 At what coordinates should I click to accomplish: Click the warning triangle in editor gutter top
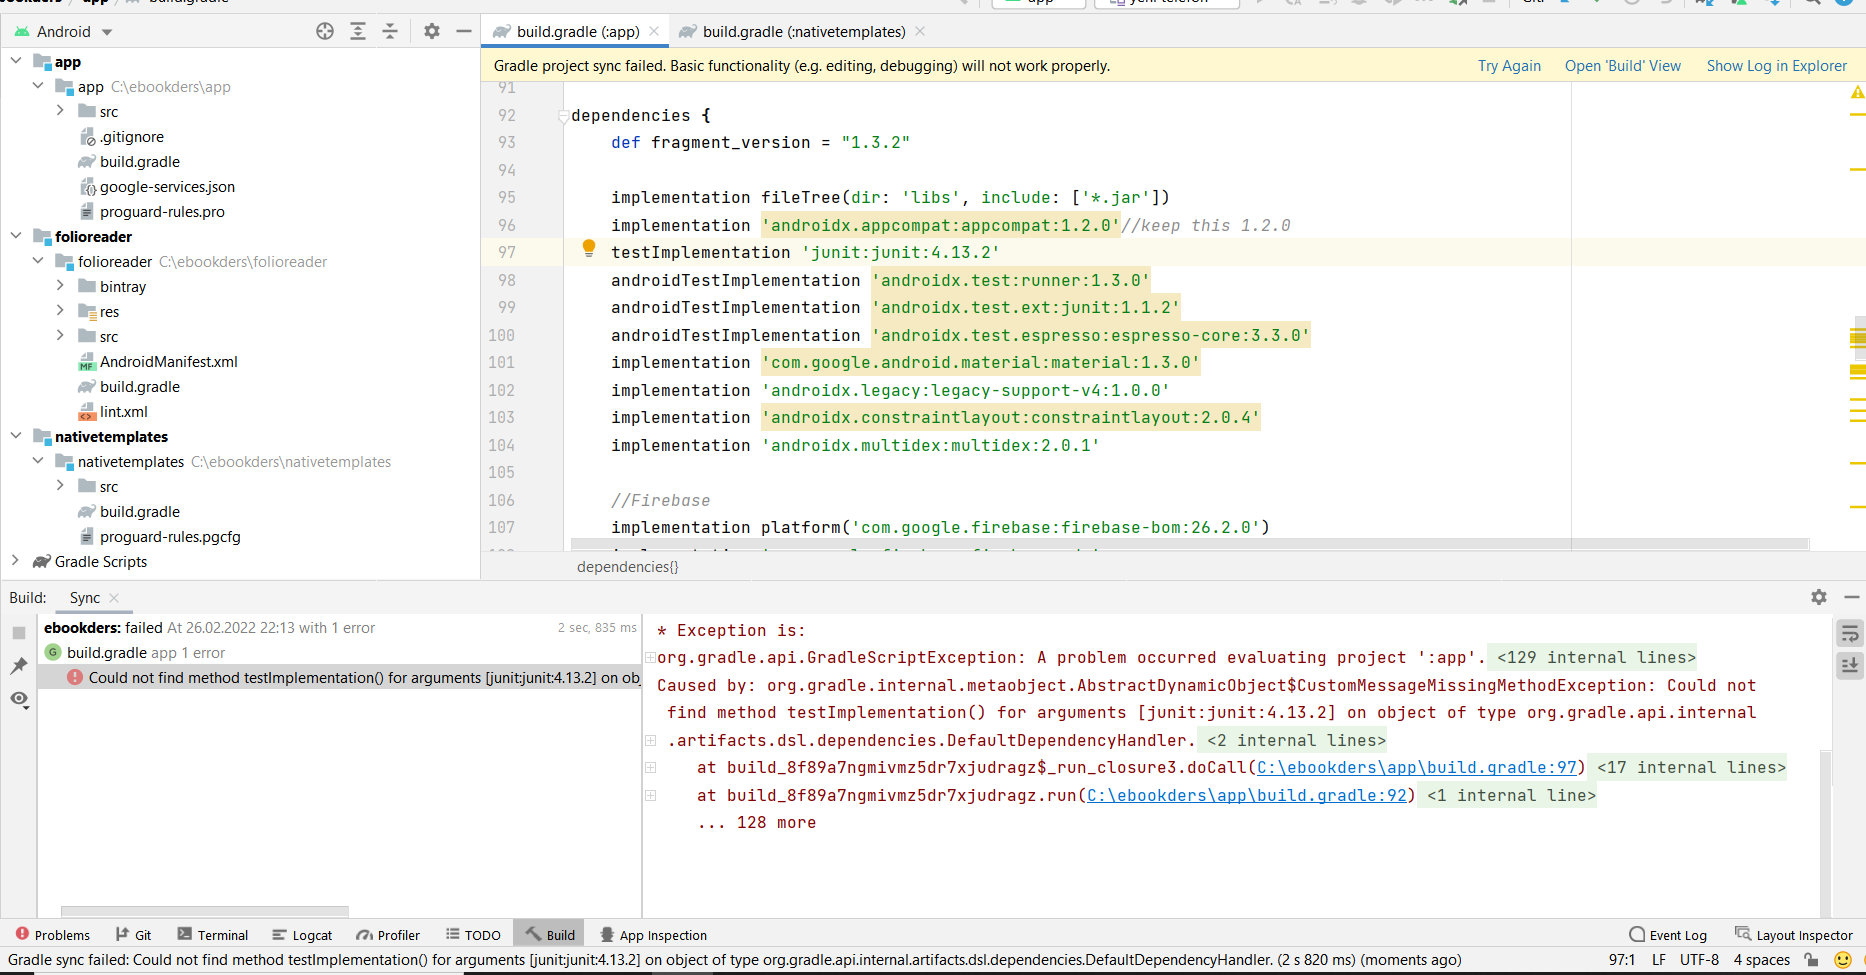coord(1857,92)
